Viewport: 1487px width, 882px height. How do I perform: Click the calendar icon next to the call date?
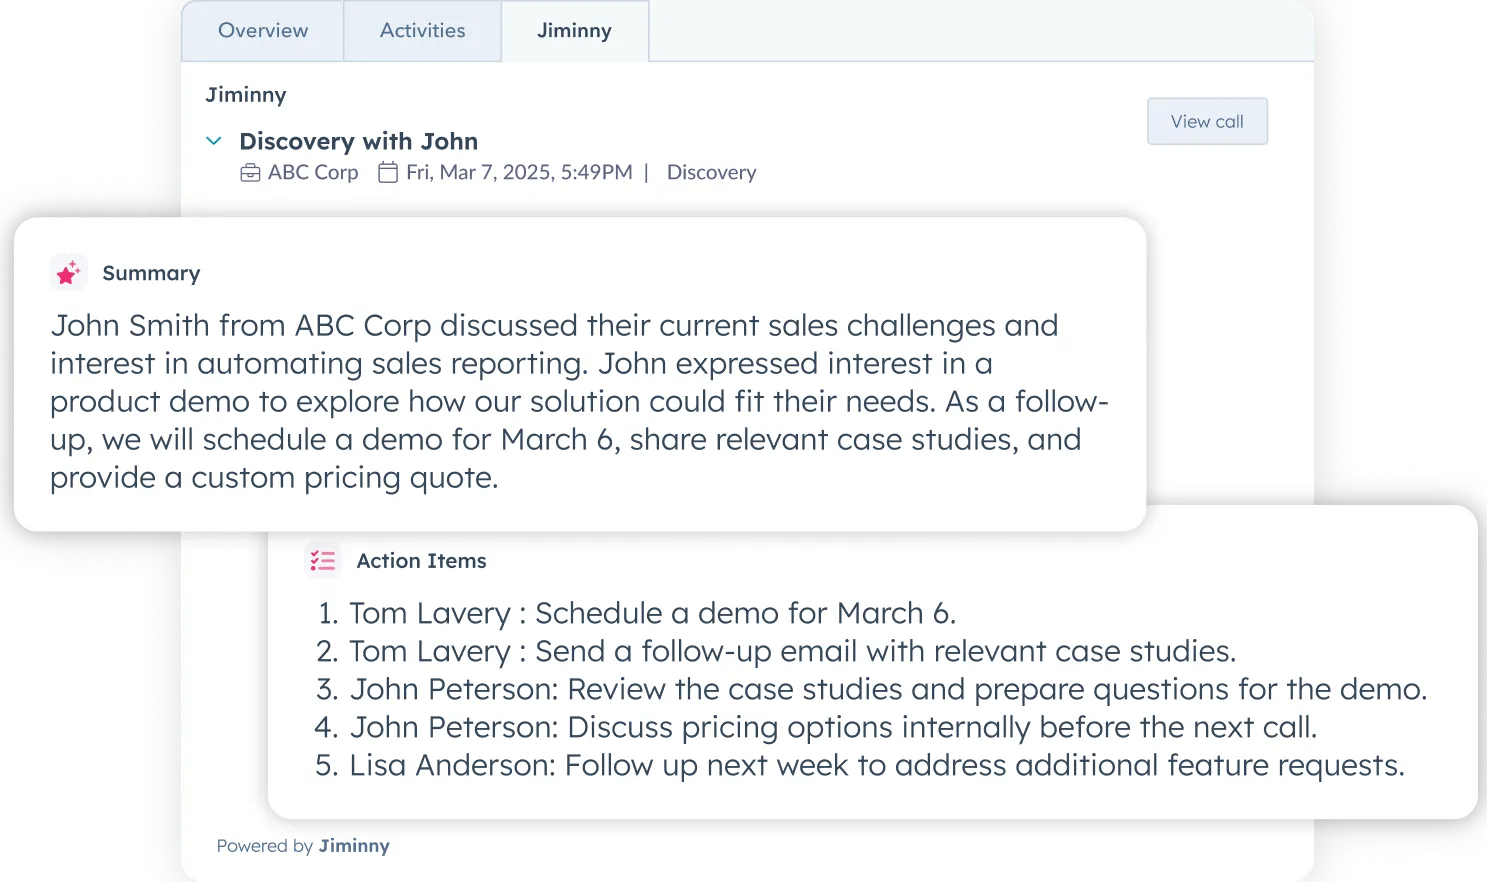pos(388,172)
